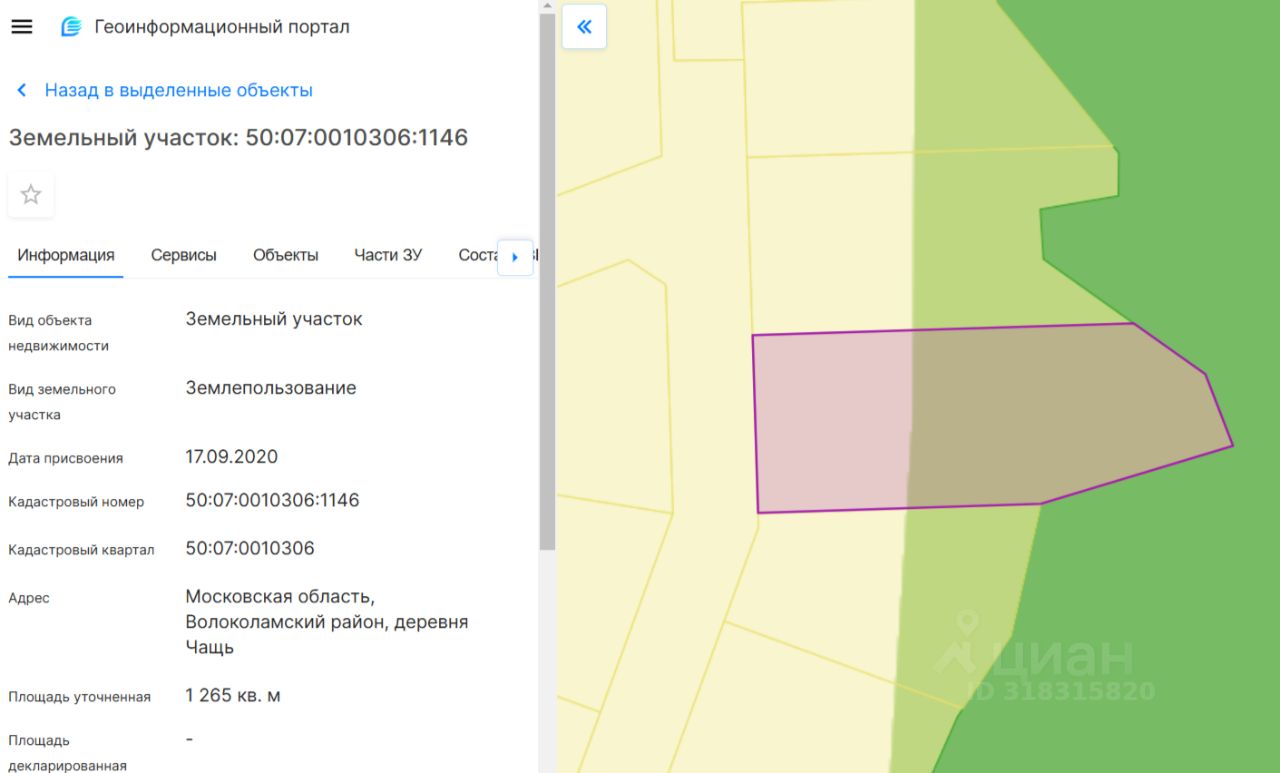Image resolution: width=1280 pixels, height=773 pixels.
Task: Select the Объекты tab
Action: coord(286,255)
